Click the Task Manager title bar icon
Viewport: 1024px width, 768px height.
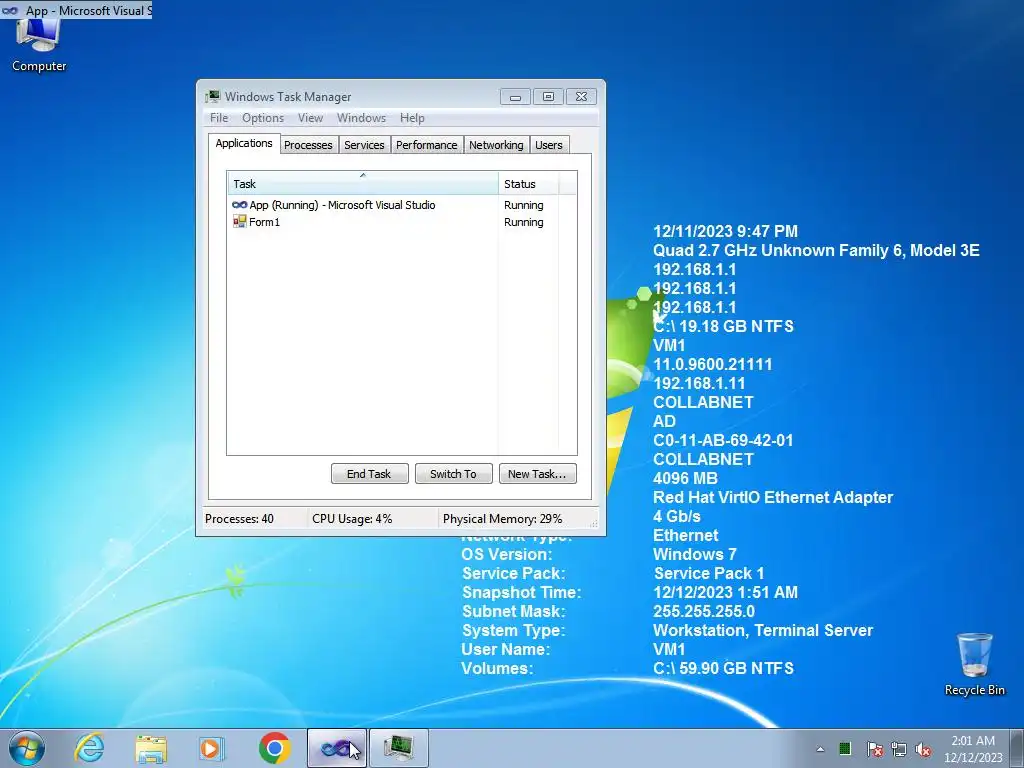click(x=213, y=97)
